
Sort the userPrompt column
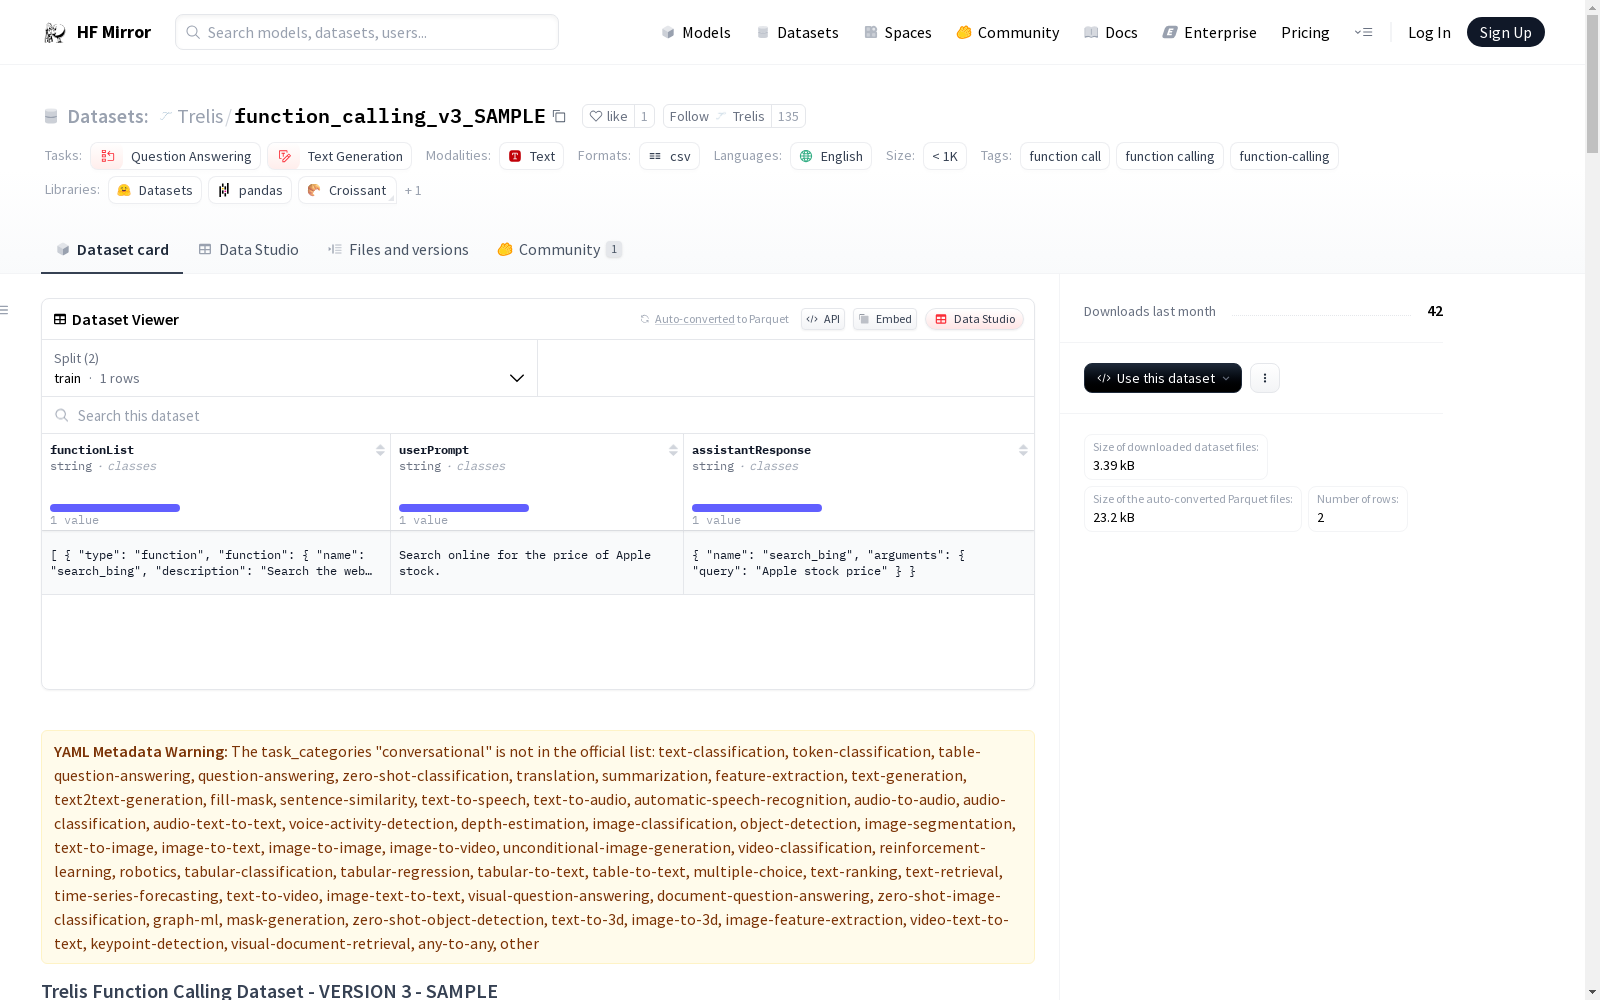[x=673, y=450]
